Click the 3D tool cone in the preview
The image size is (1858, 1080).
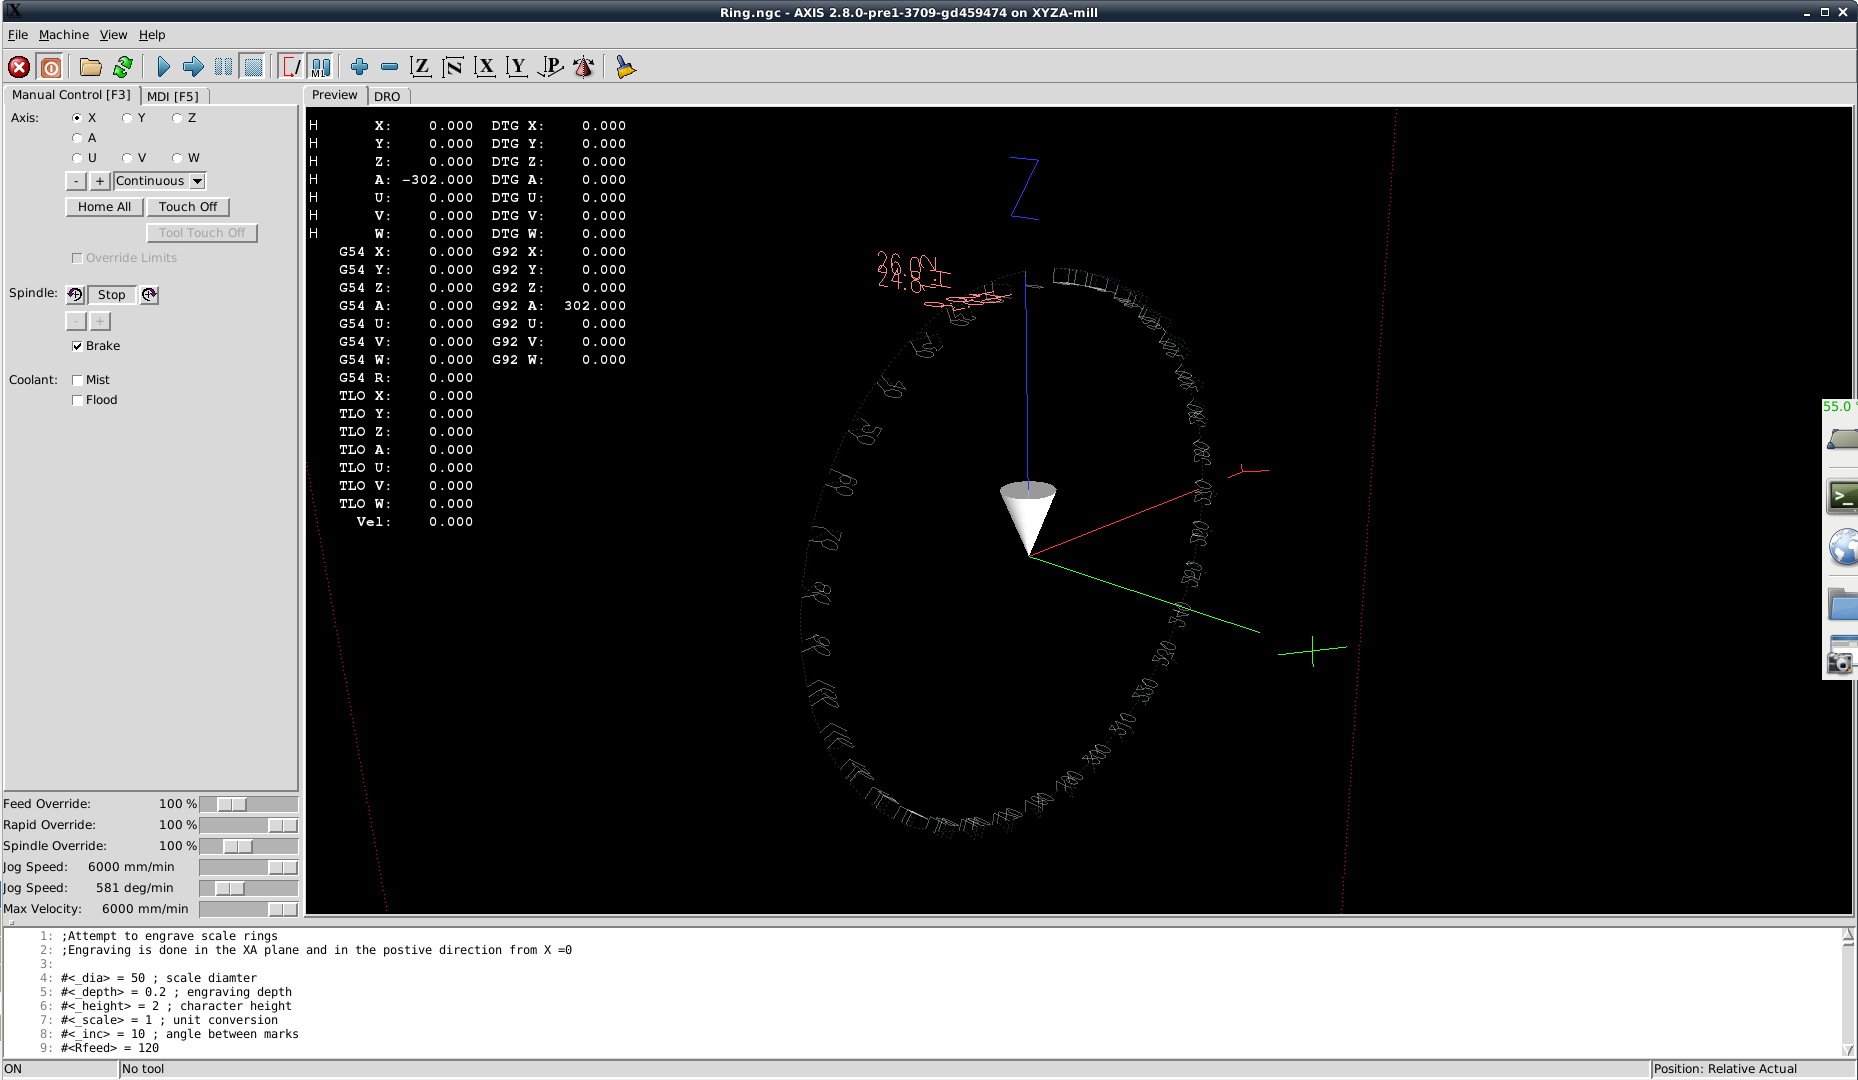(1028, 518)
